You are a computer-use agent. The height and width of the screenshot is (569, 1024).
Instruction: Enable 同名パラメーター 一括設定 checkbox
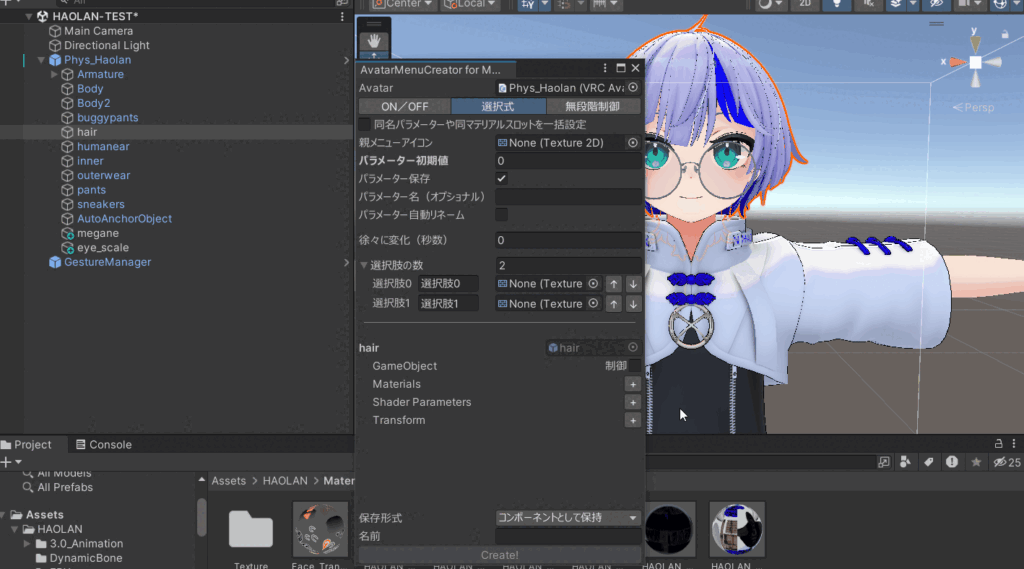coord(364,124)
